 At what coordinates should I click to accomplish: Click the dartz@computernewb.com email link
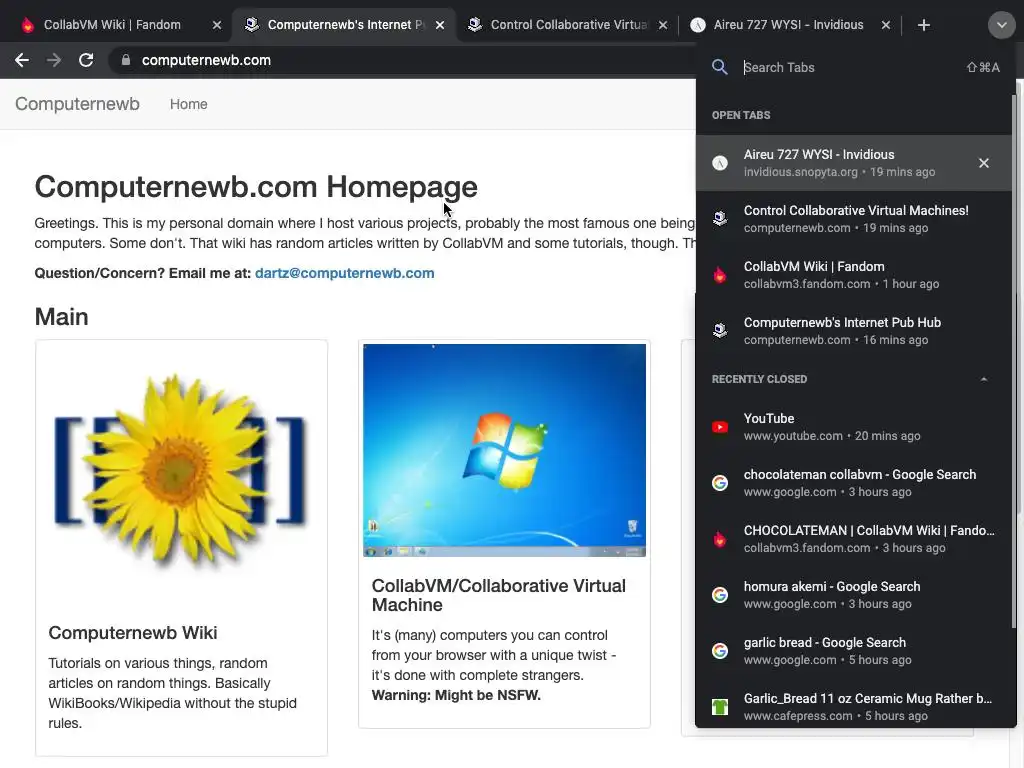(x=344, y=273)
